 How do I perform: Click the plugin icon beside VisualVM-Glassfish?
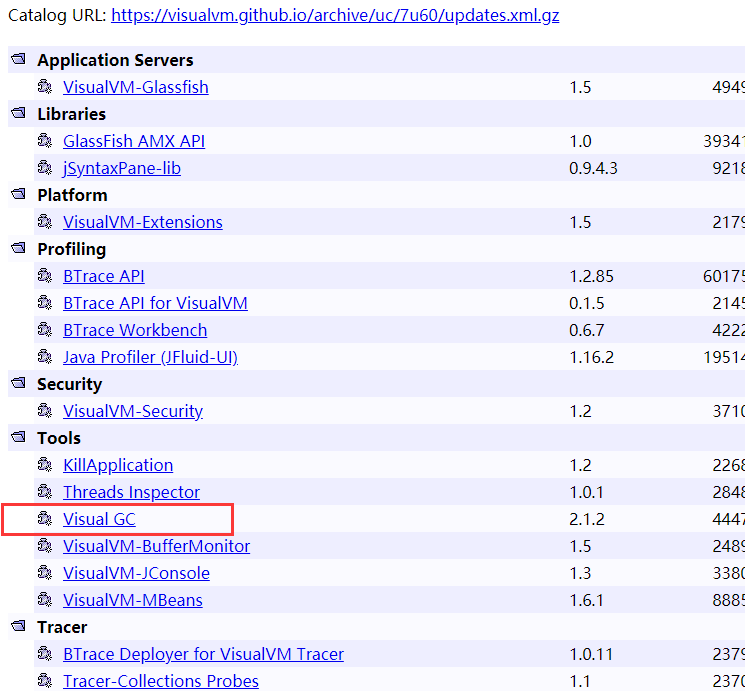click(x=44, y=87)
